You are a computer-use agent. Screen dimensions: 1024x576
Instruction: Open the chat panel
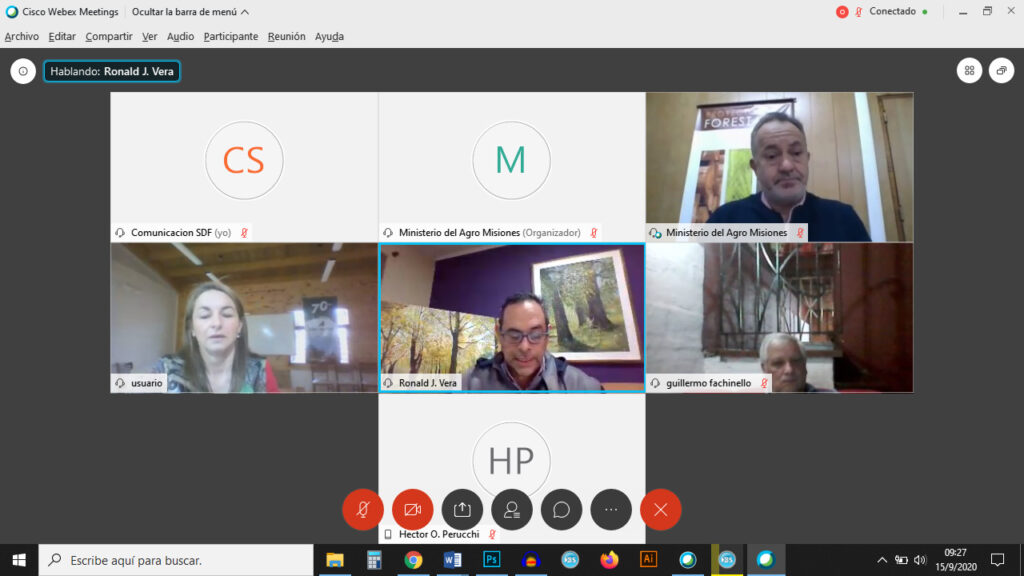point(561,509)
